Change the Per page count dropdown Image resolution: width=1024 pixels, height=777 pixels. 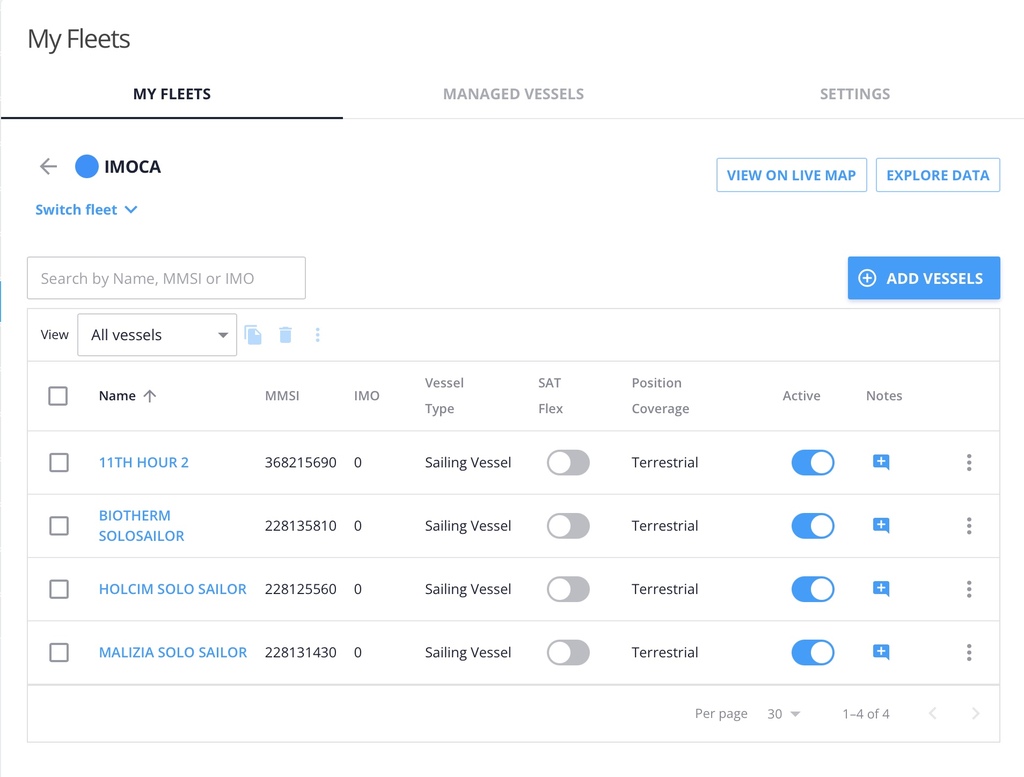784,714
